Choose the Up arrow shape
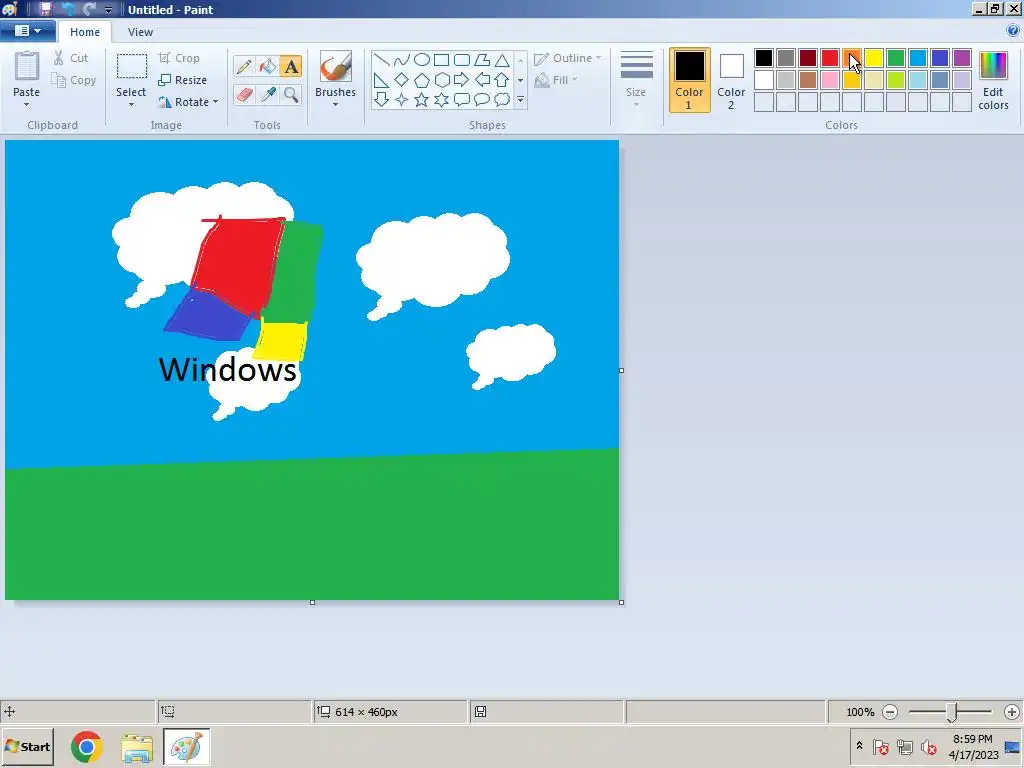1024x768 pixels. click(x=502, y=80)
